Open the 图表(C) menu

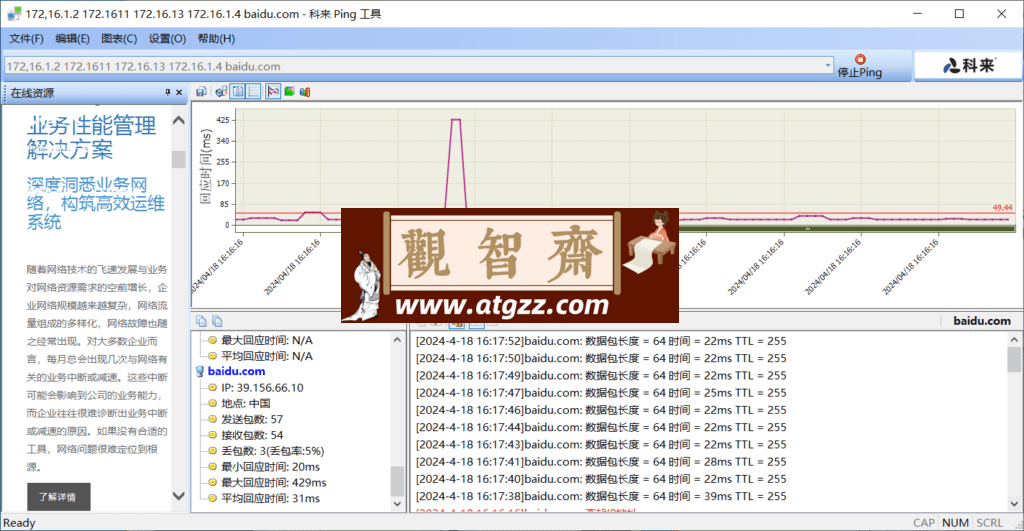coord(119,39)
